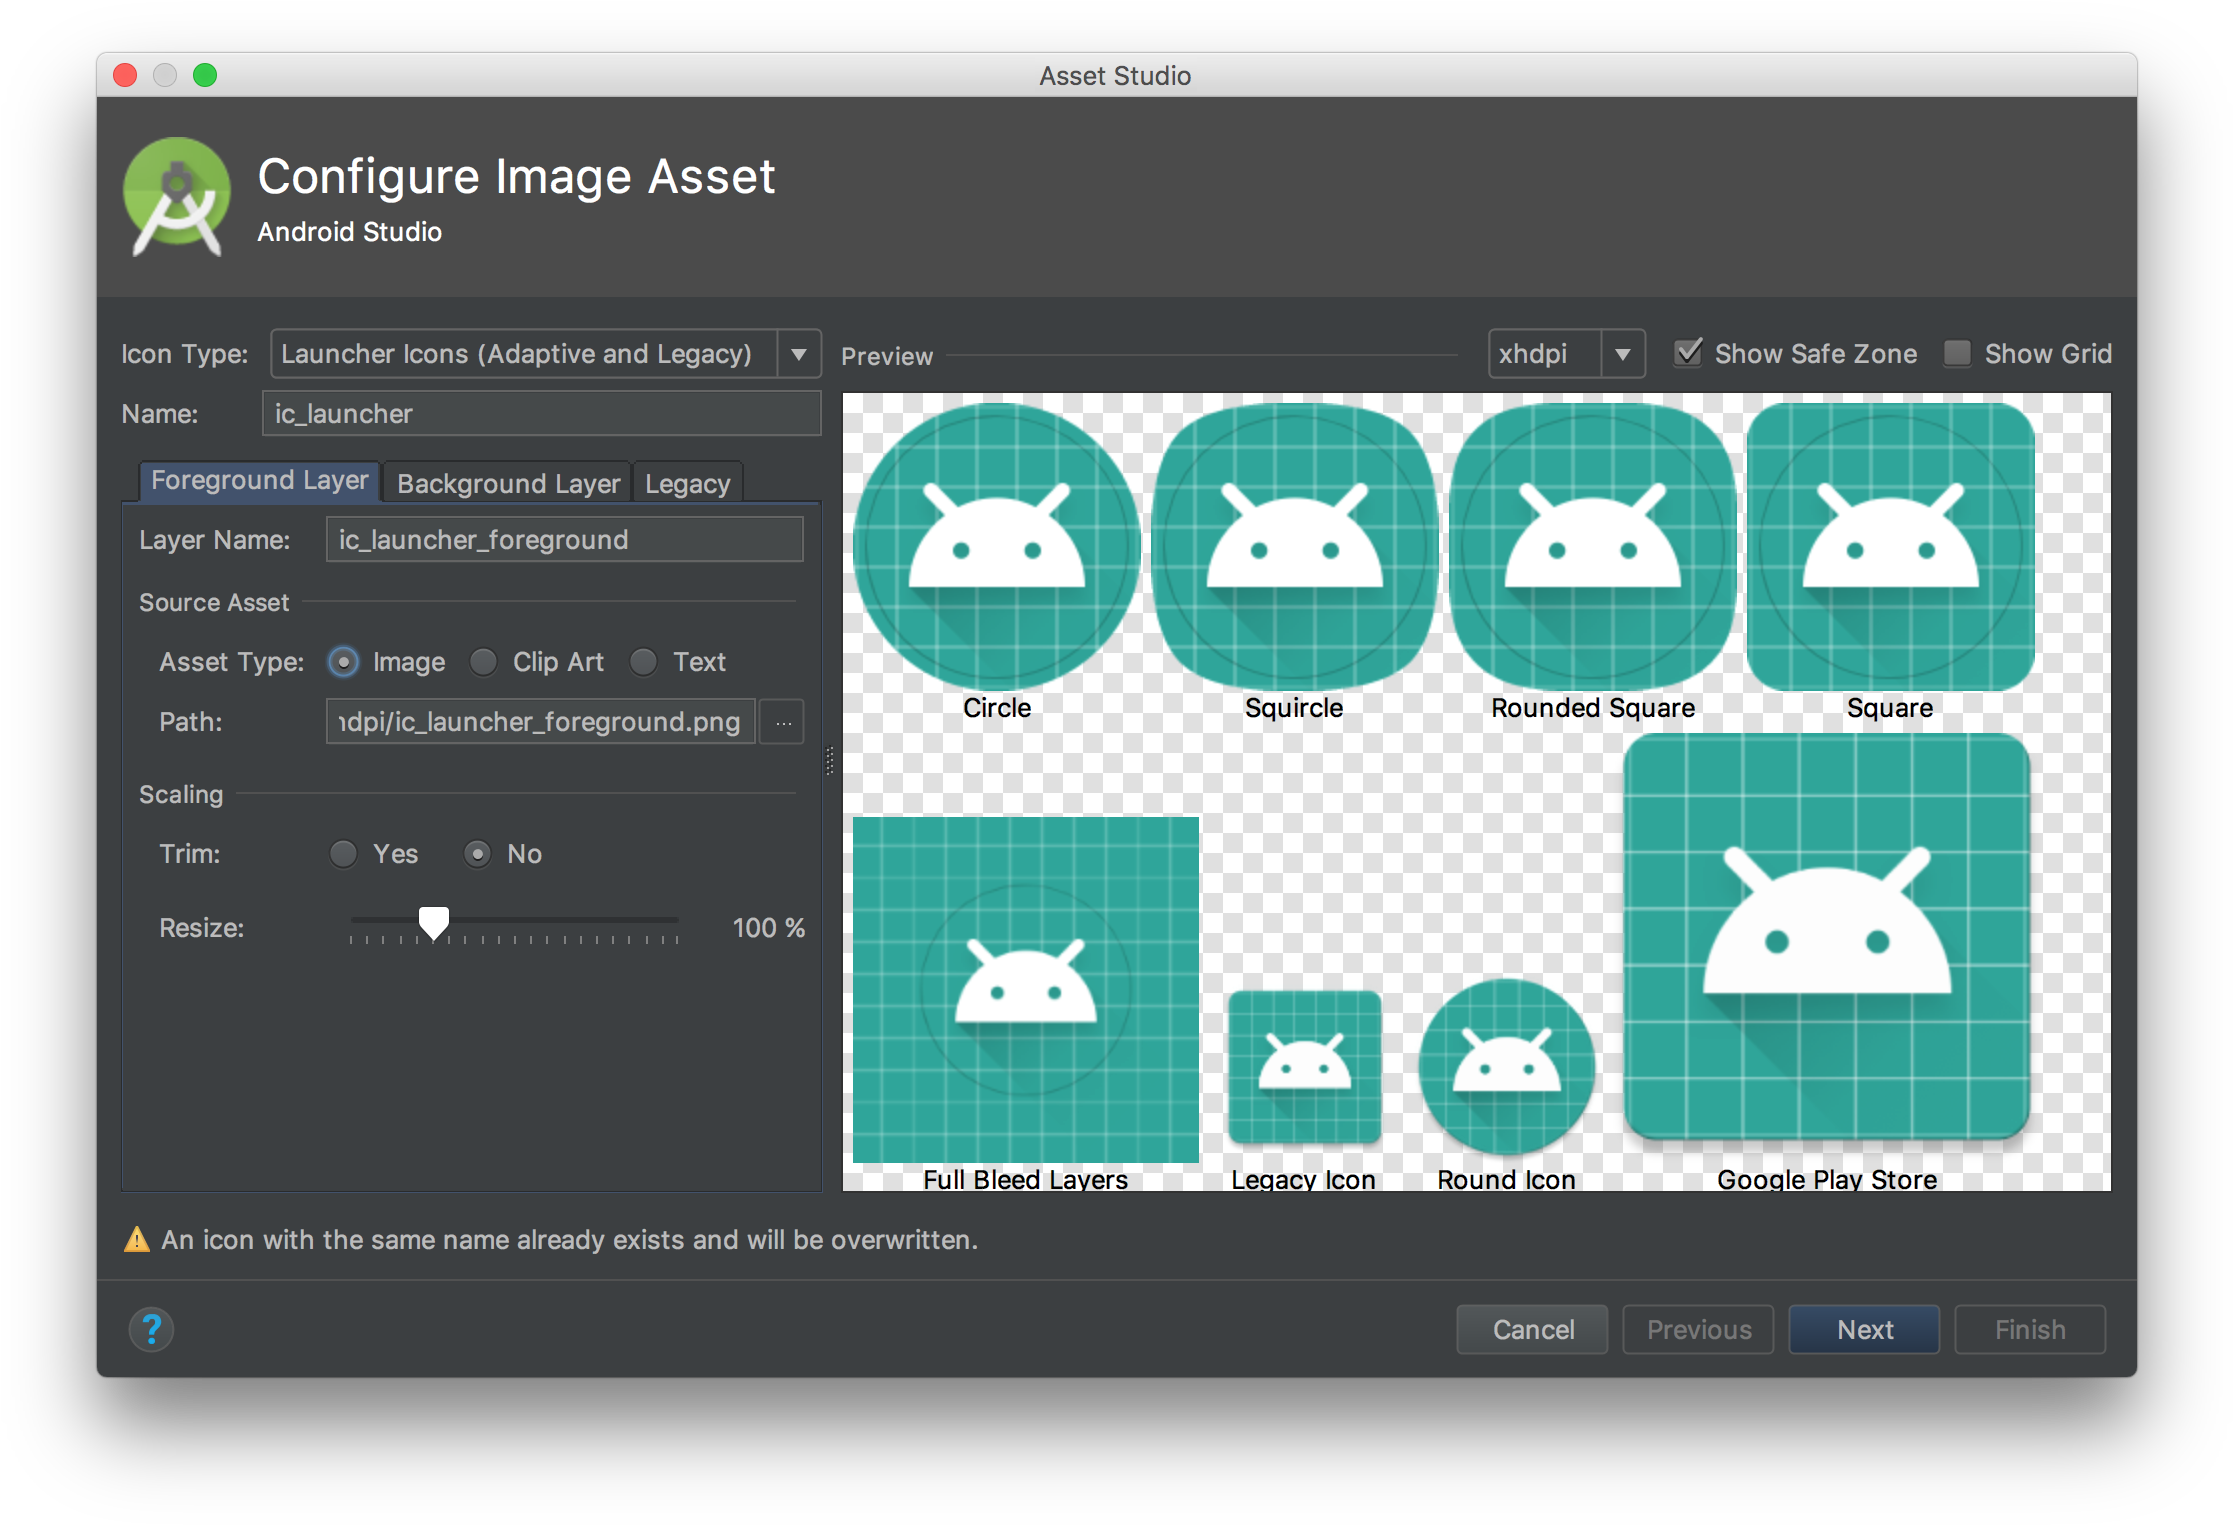Select the Round Icon preview
The height and width of the screenshot is (1525, 2233).
click(1506, 1066)
